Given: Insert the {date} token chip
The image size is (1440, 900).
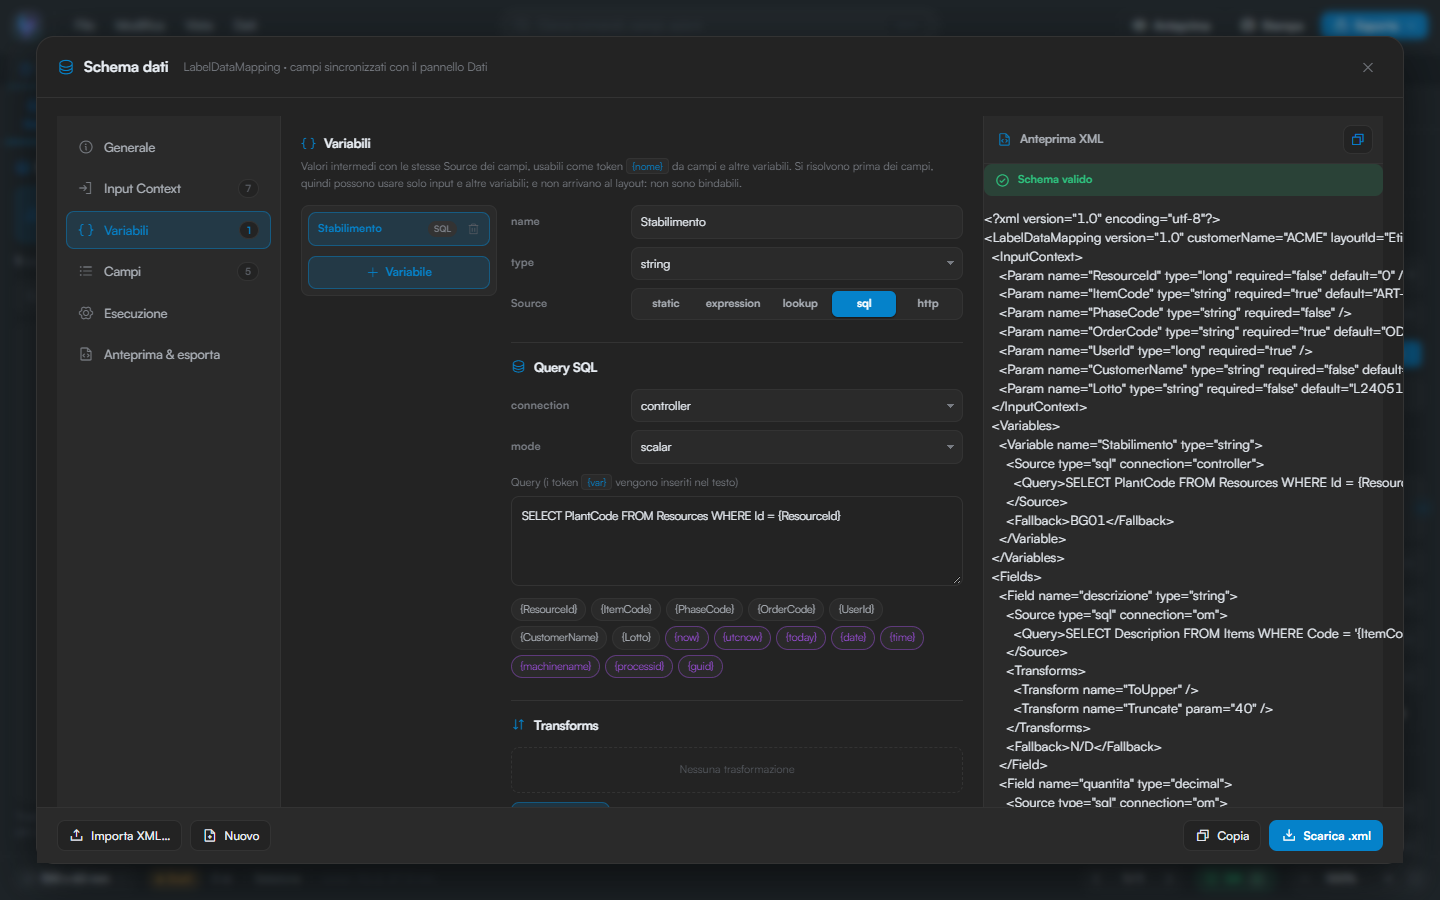Looking at the screenshot, I should tap(853, 638).
